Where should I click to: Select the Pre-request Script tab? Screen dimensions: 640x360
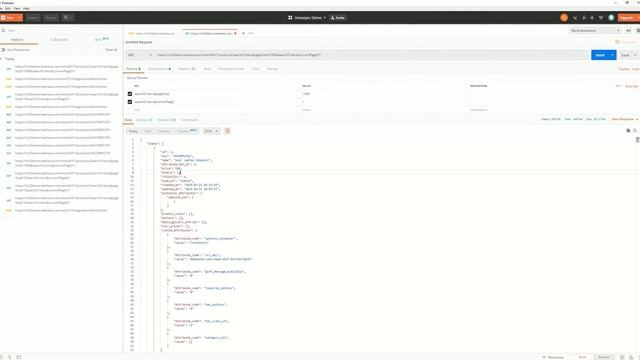pyautogui.click(x=231, y=69)
